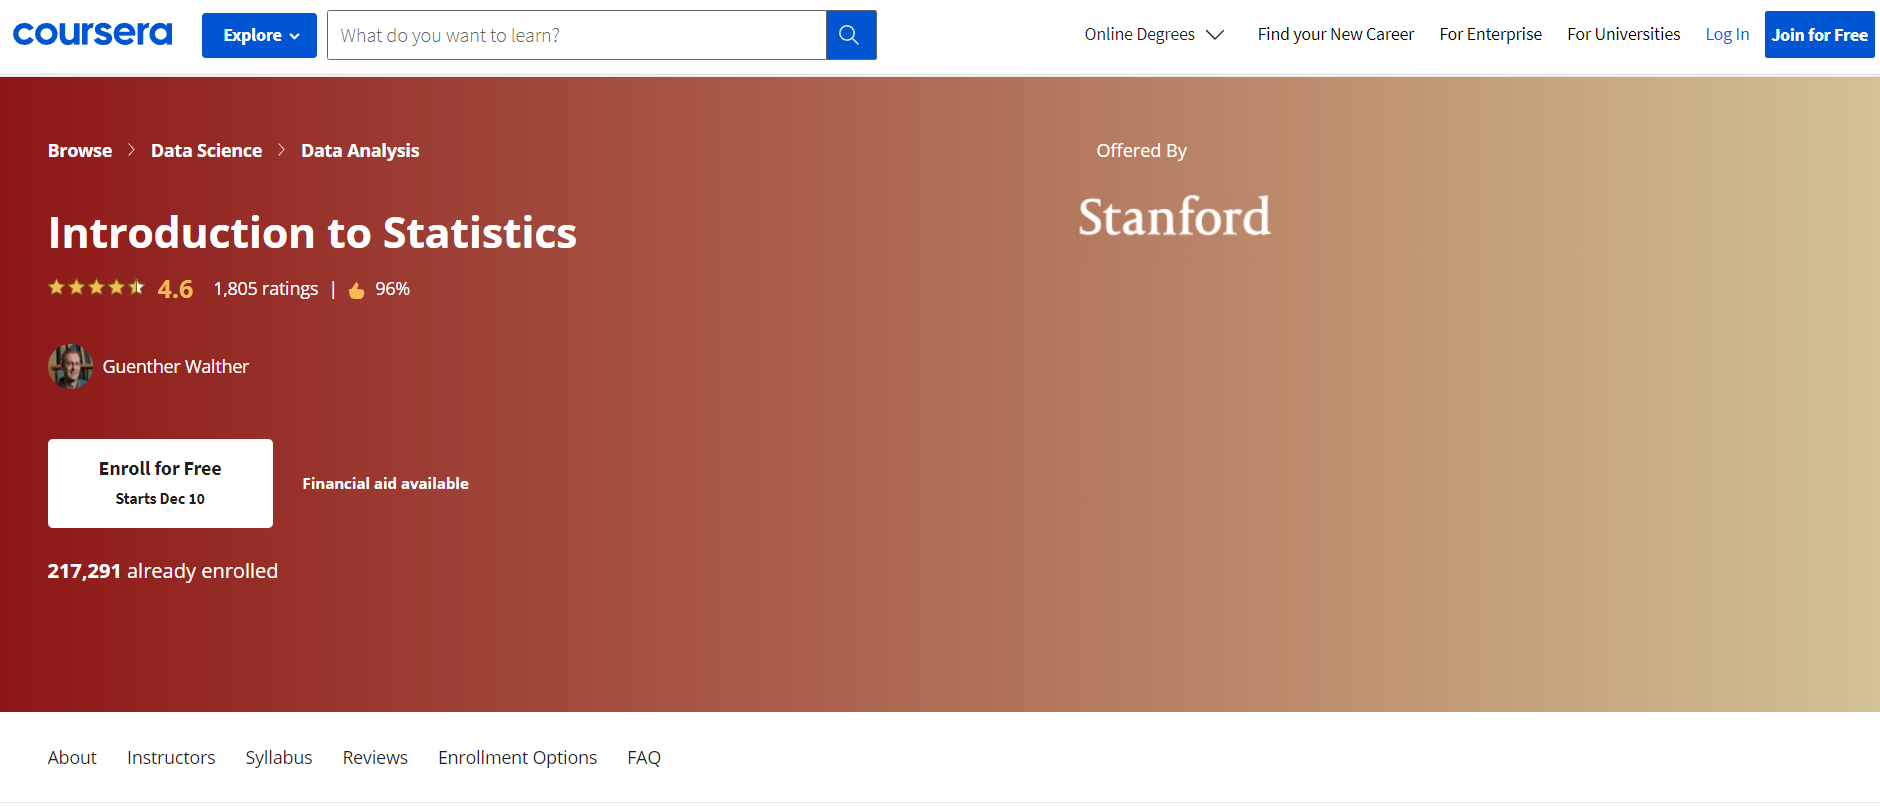Go to the Syllabus tab

coord(279,757)
